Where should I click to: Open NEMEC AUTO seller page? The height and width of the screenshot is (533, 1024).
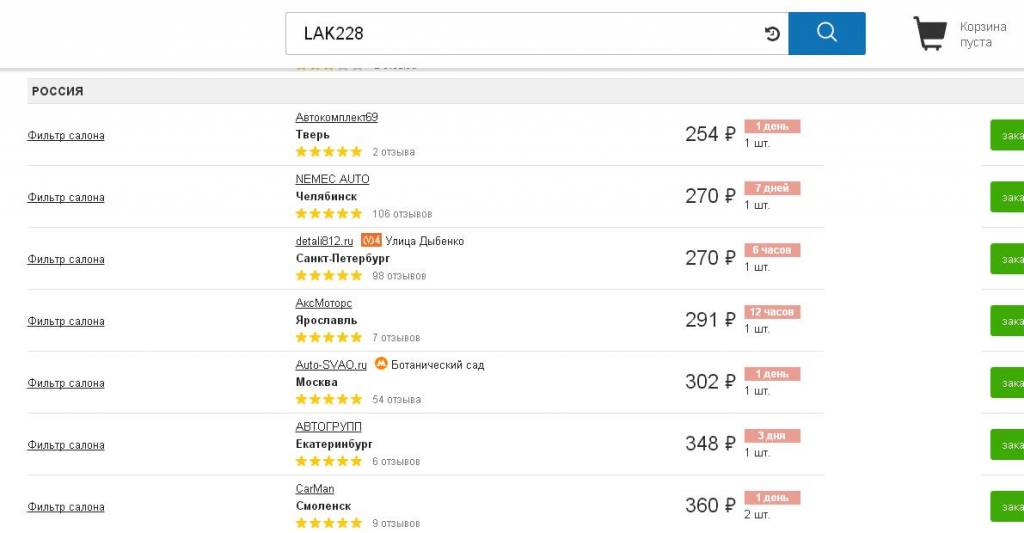tap(332, 179)
